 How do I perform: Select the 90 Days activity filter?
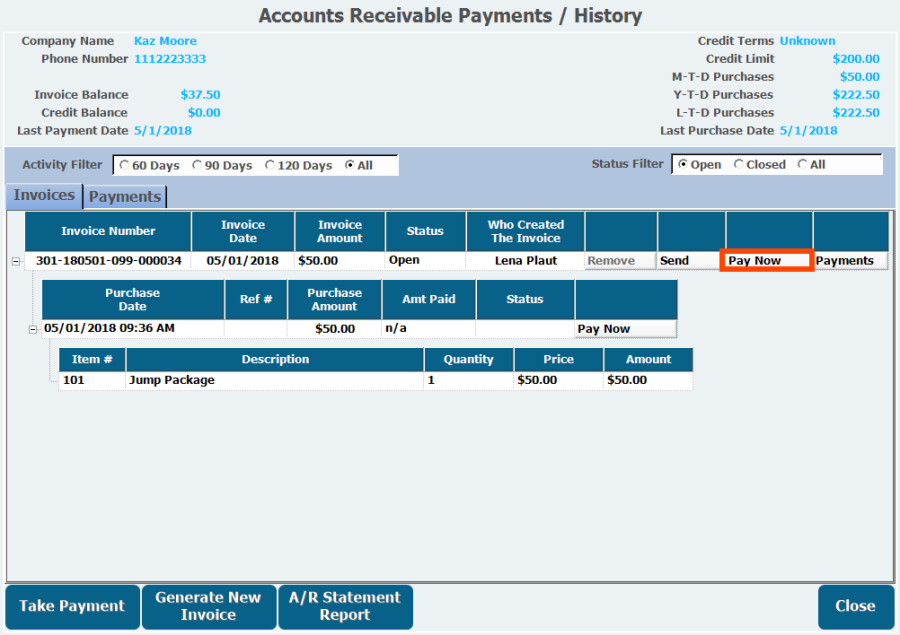(197, 165)
